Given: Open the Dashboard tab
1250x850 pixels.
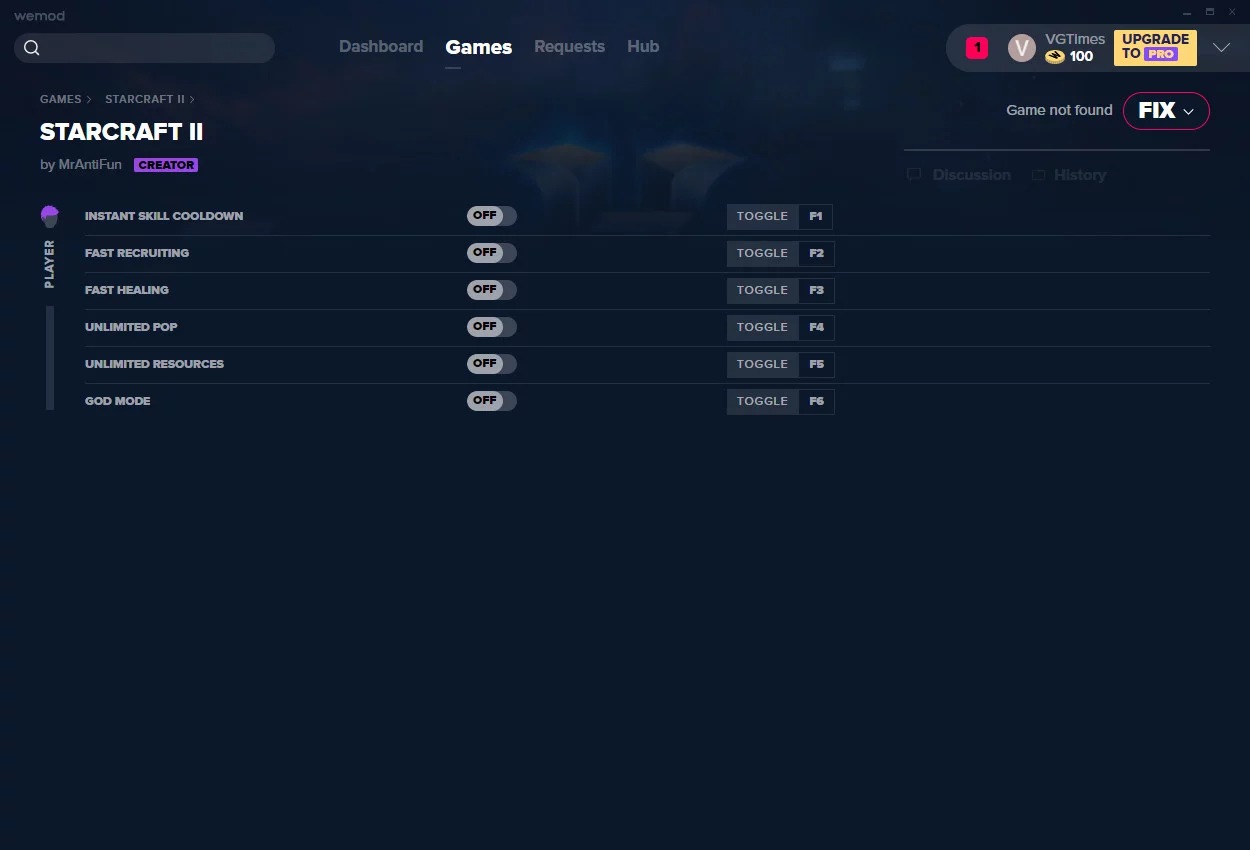Looking at the screenshot, I should click(381, 47).
